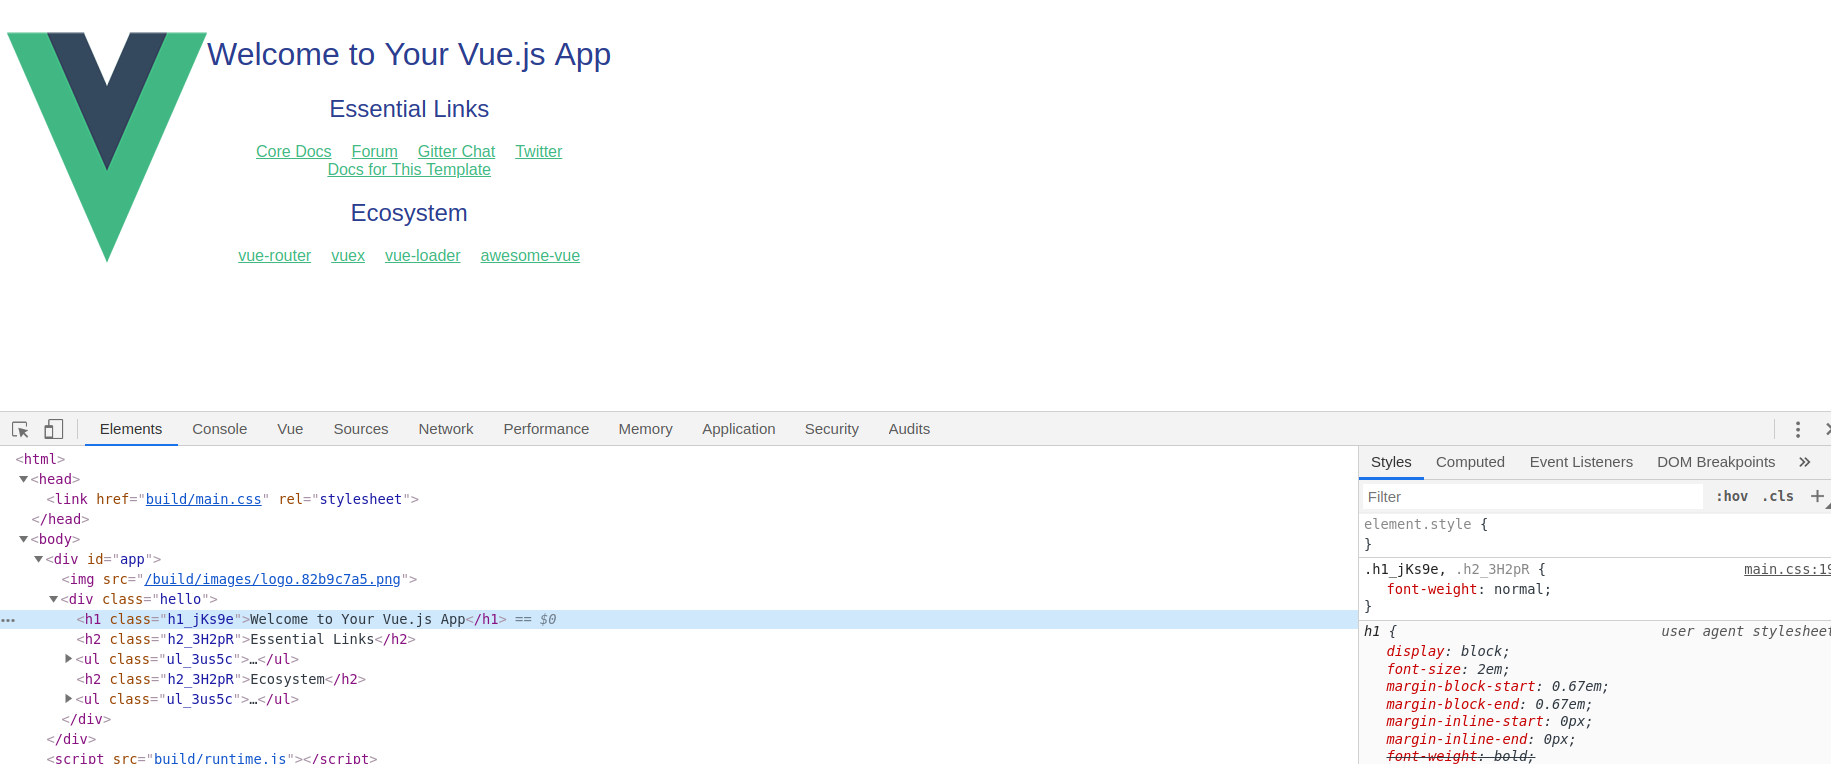Click the display: block declaration
The width and height of the screenshot is (1831, 764).
[1447, 651]
